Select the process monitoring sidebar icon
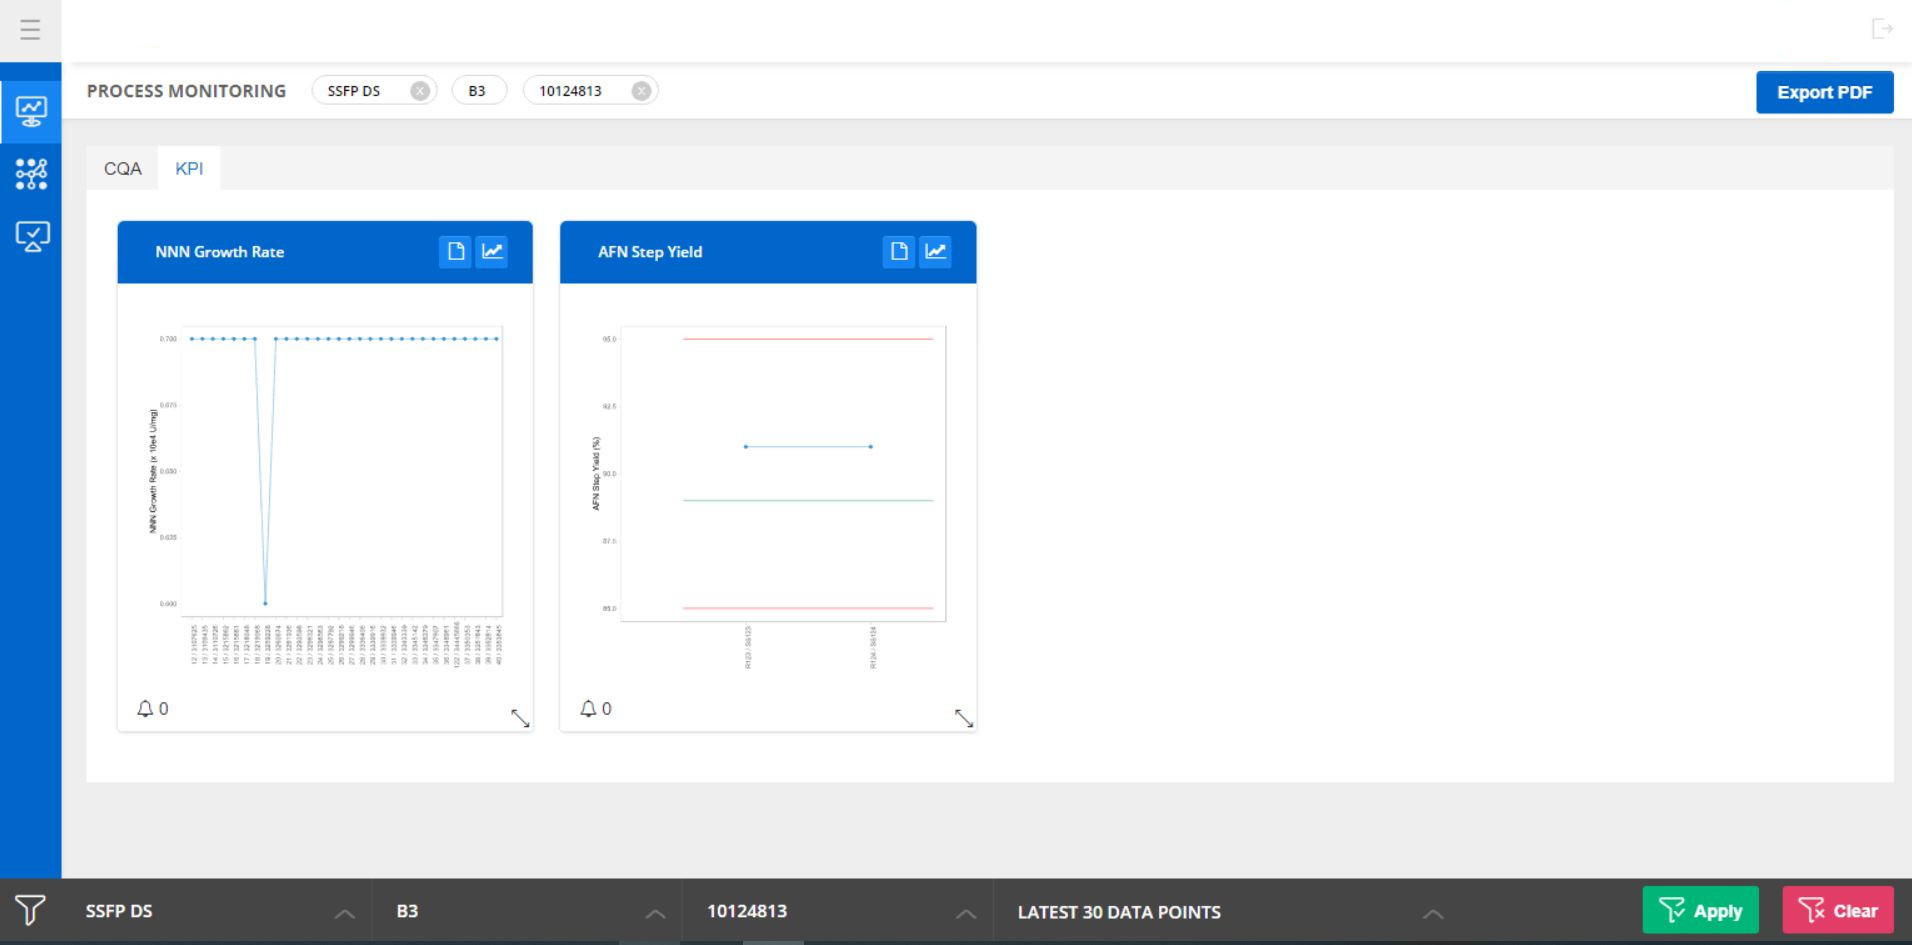The width and height of the screenshot is (1912, 945). (x=31, y=111)
